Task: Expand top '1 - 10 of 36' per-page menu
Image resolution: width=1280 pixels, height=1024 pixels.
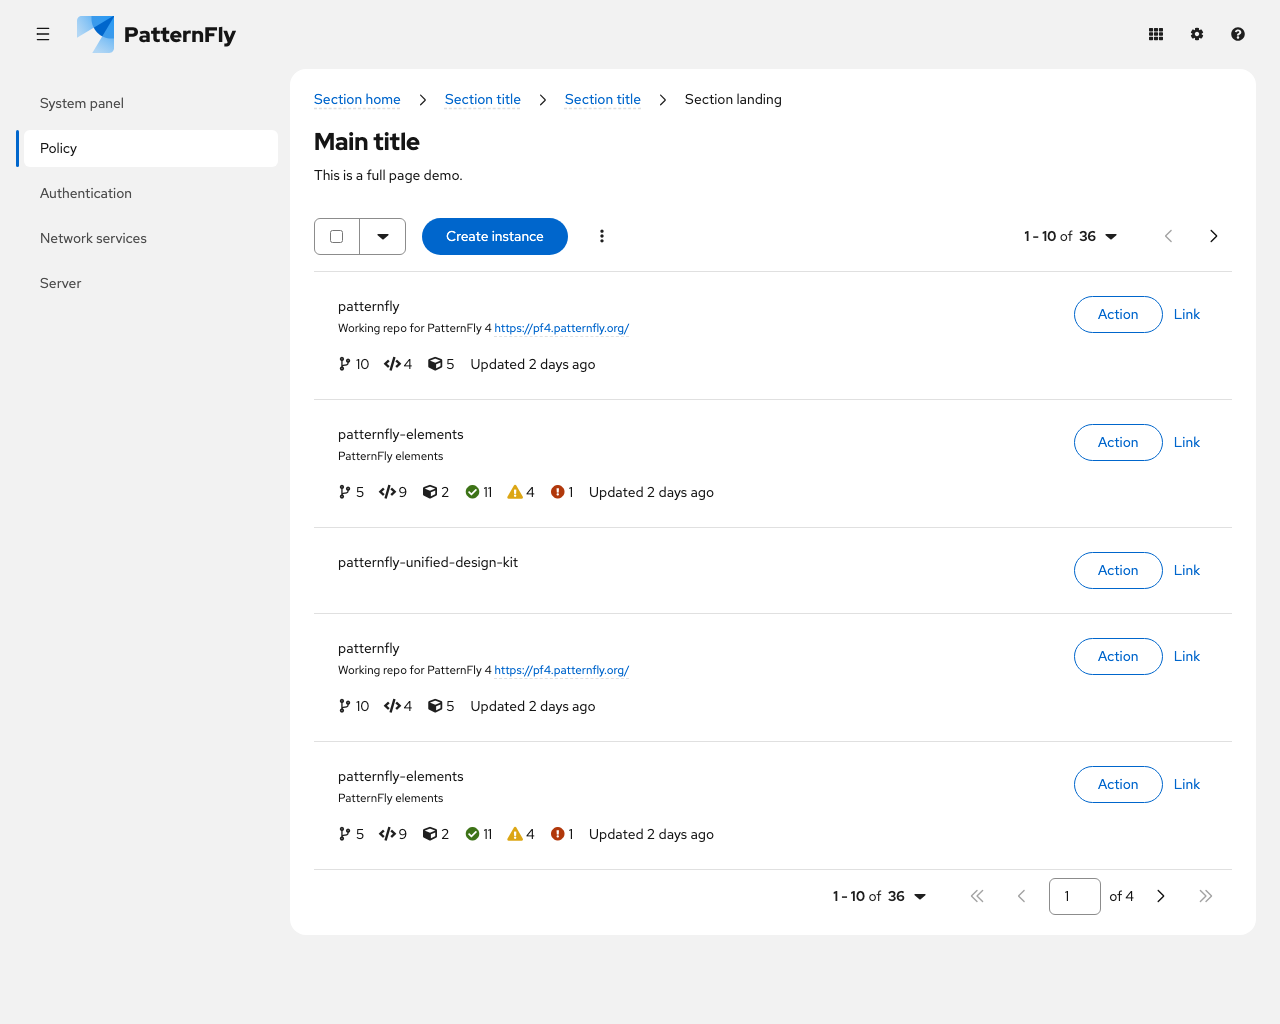Action: (1070, 236)
